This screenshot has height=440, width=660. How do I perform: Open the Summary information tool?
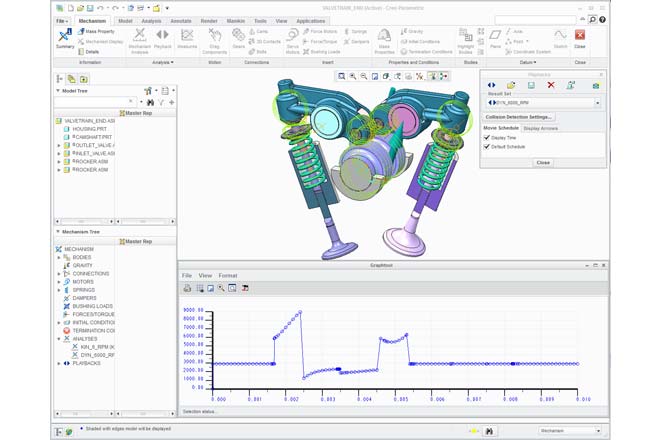click(65, 39)
